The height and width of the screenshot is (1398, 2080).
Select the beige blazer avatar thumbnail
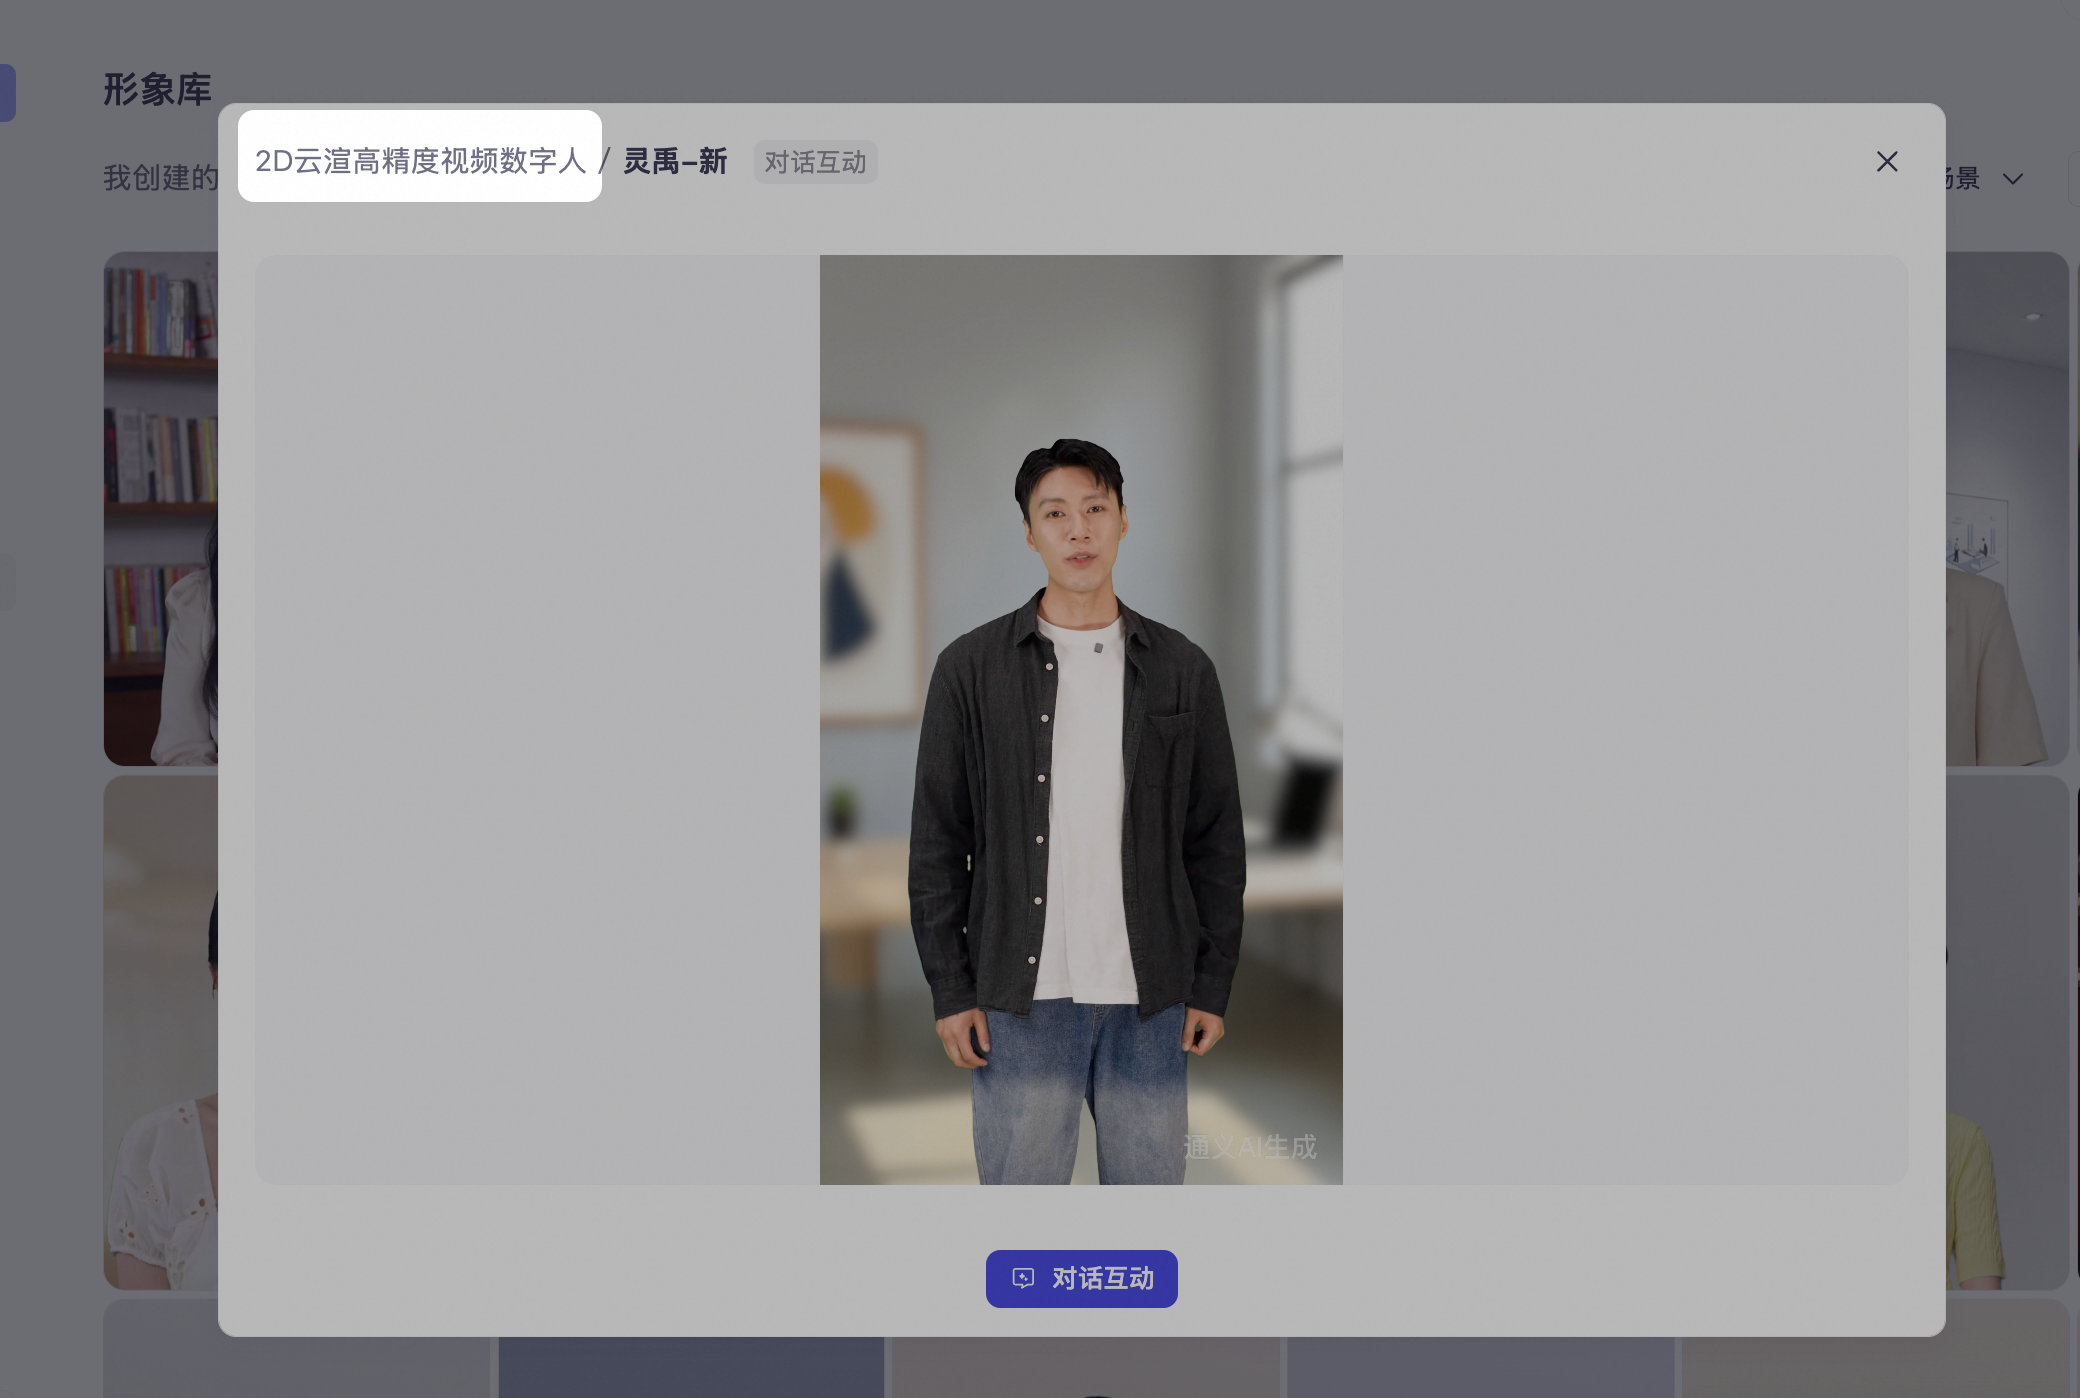[x=2007, y=508]
